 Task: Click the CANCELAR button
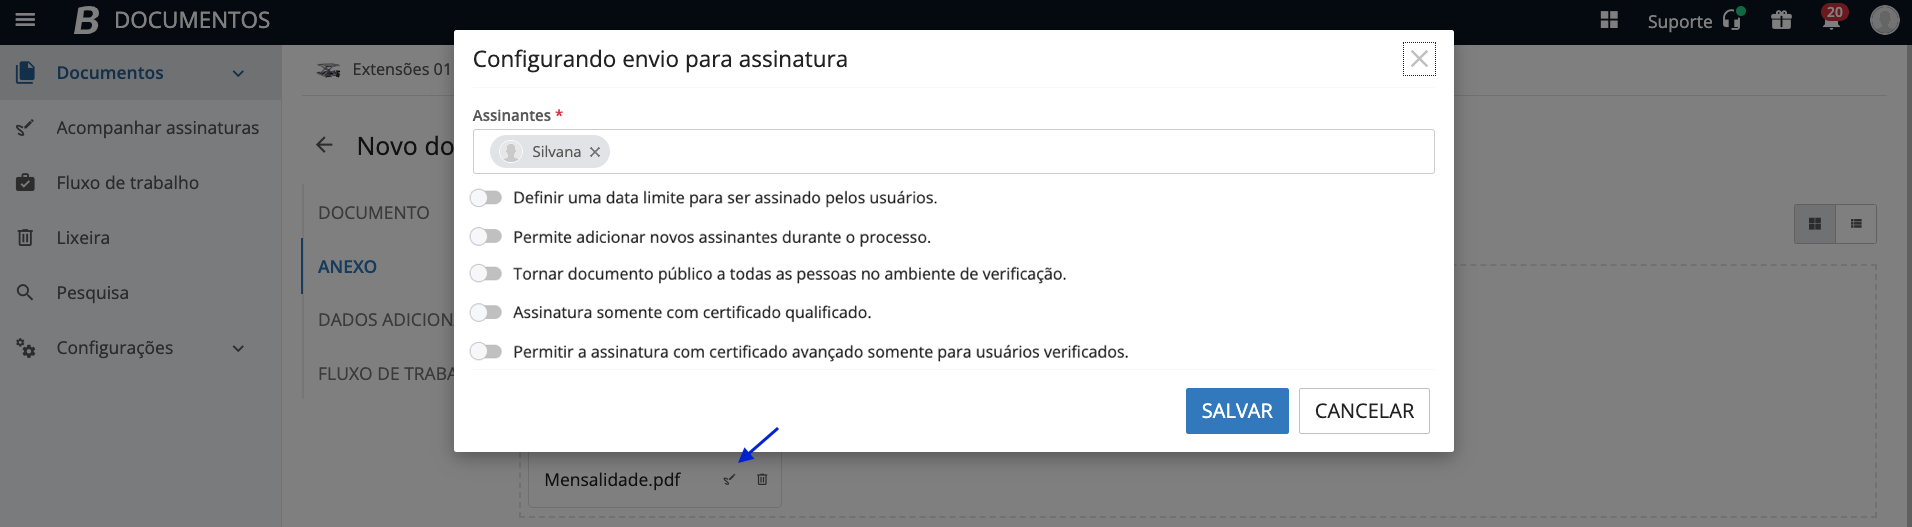pos(1364,411)
